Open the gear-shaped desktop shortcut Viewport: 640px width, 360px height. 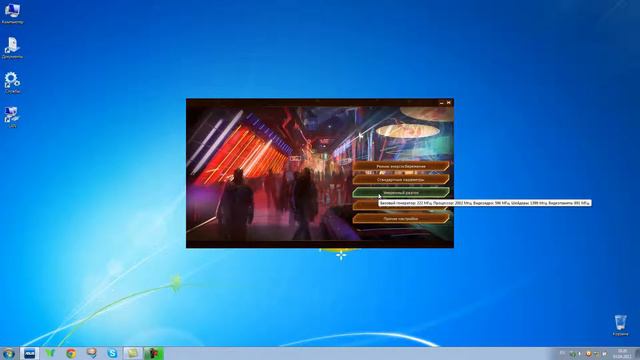click(x=12, y=83)
